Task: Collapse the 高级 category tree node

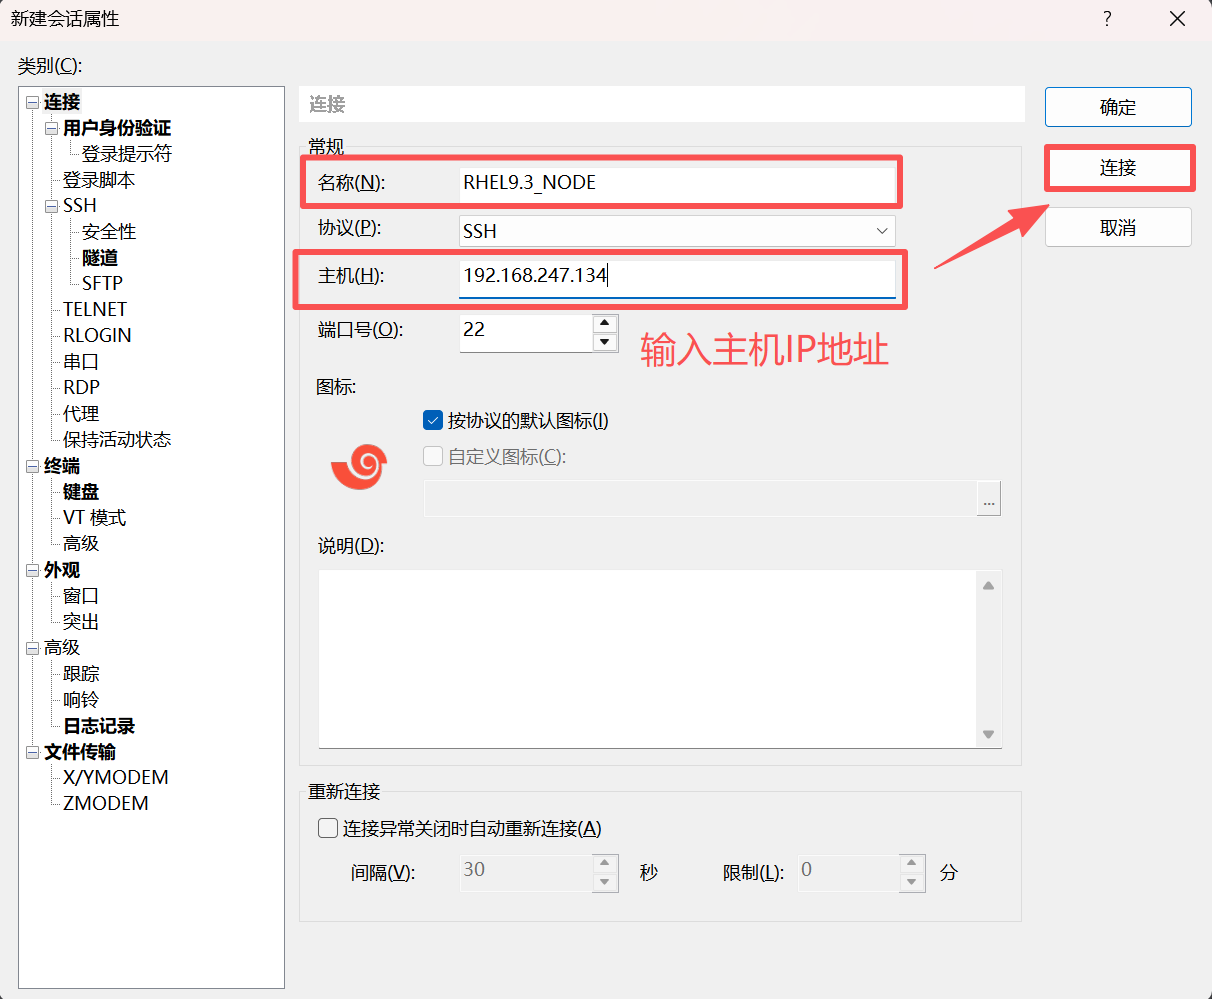Action: pos(32,648)
